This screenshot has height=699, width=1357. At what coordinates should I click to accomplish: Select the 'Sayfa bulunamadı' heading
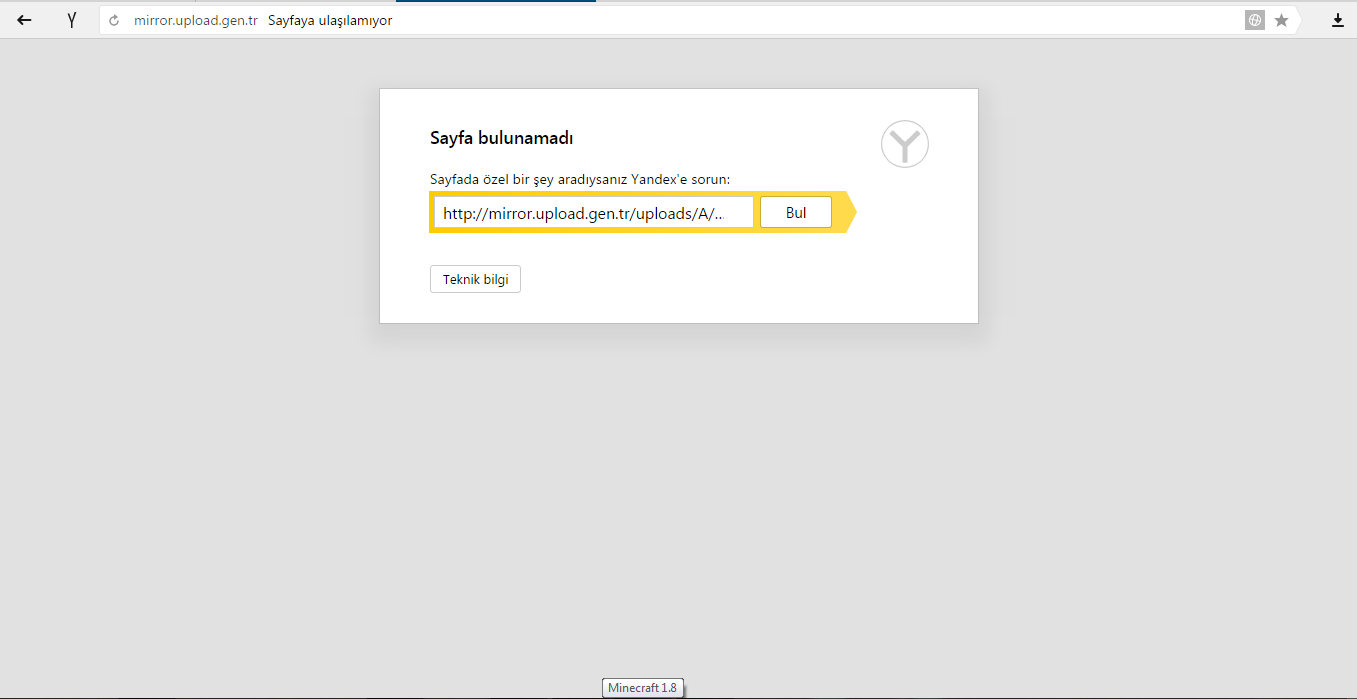tap(501, 138)
